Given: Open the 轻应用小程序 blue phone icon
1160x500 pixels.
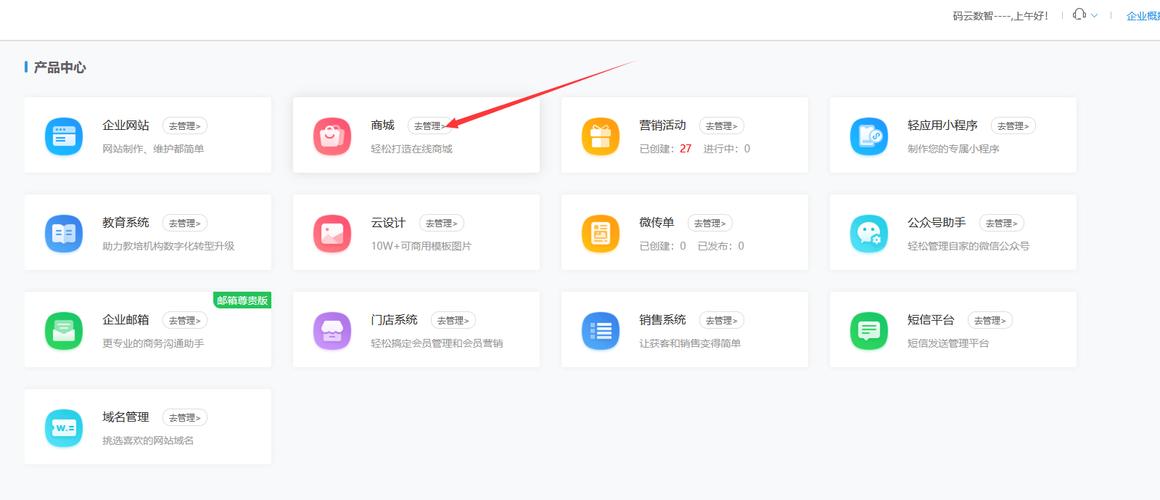Looking at the screenshot, I should click(869, 136).
